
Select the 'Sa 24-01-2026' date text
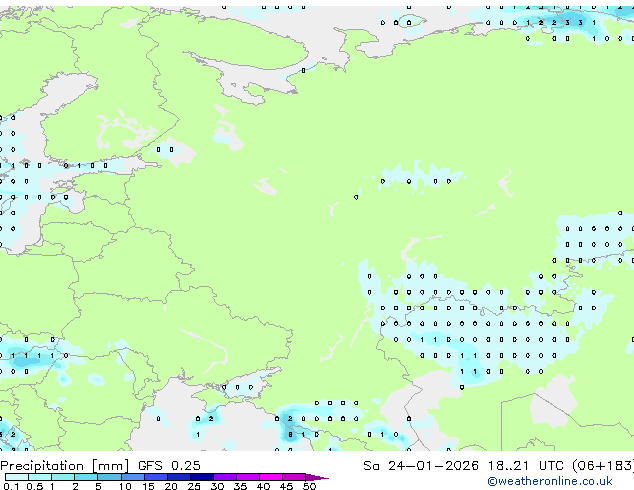tap(421, 466)
